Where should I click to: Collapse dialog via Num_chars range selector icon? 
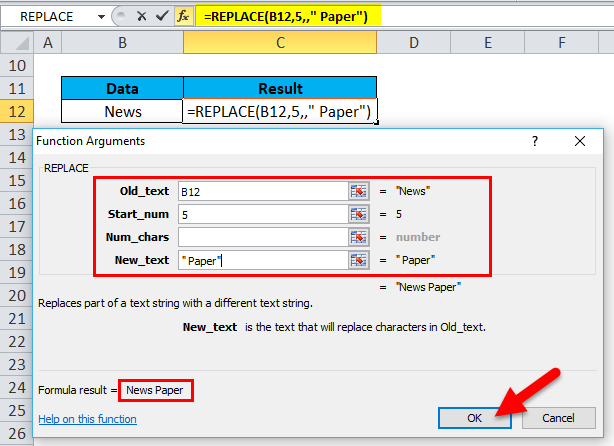point(359,237)
